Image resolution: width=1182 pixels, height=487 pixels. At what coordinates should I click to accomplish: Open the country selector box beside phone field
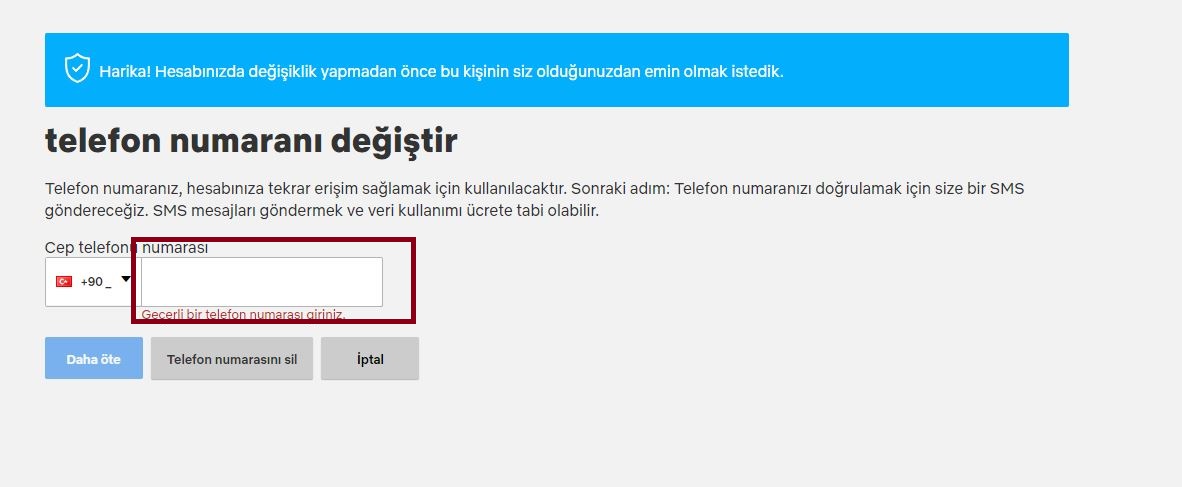pos(93,282)
